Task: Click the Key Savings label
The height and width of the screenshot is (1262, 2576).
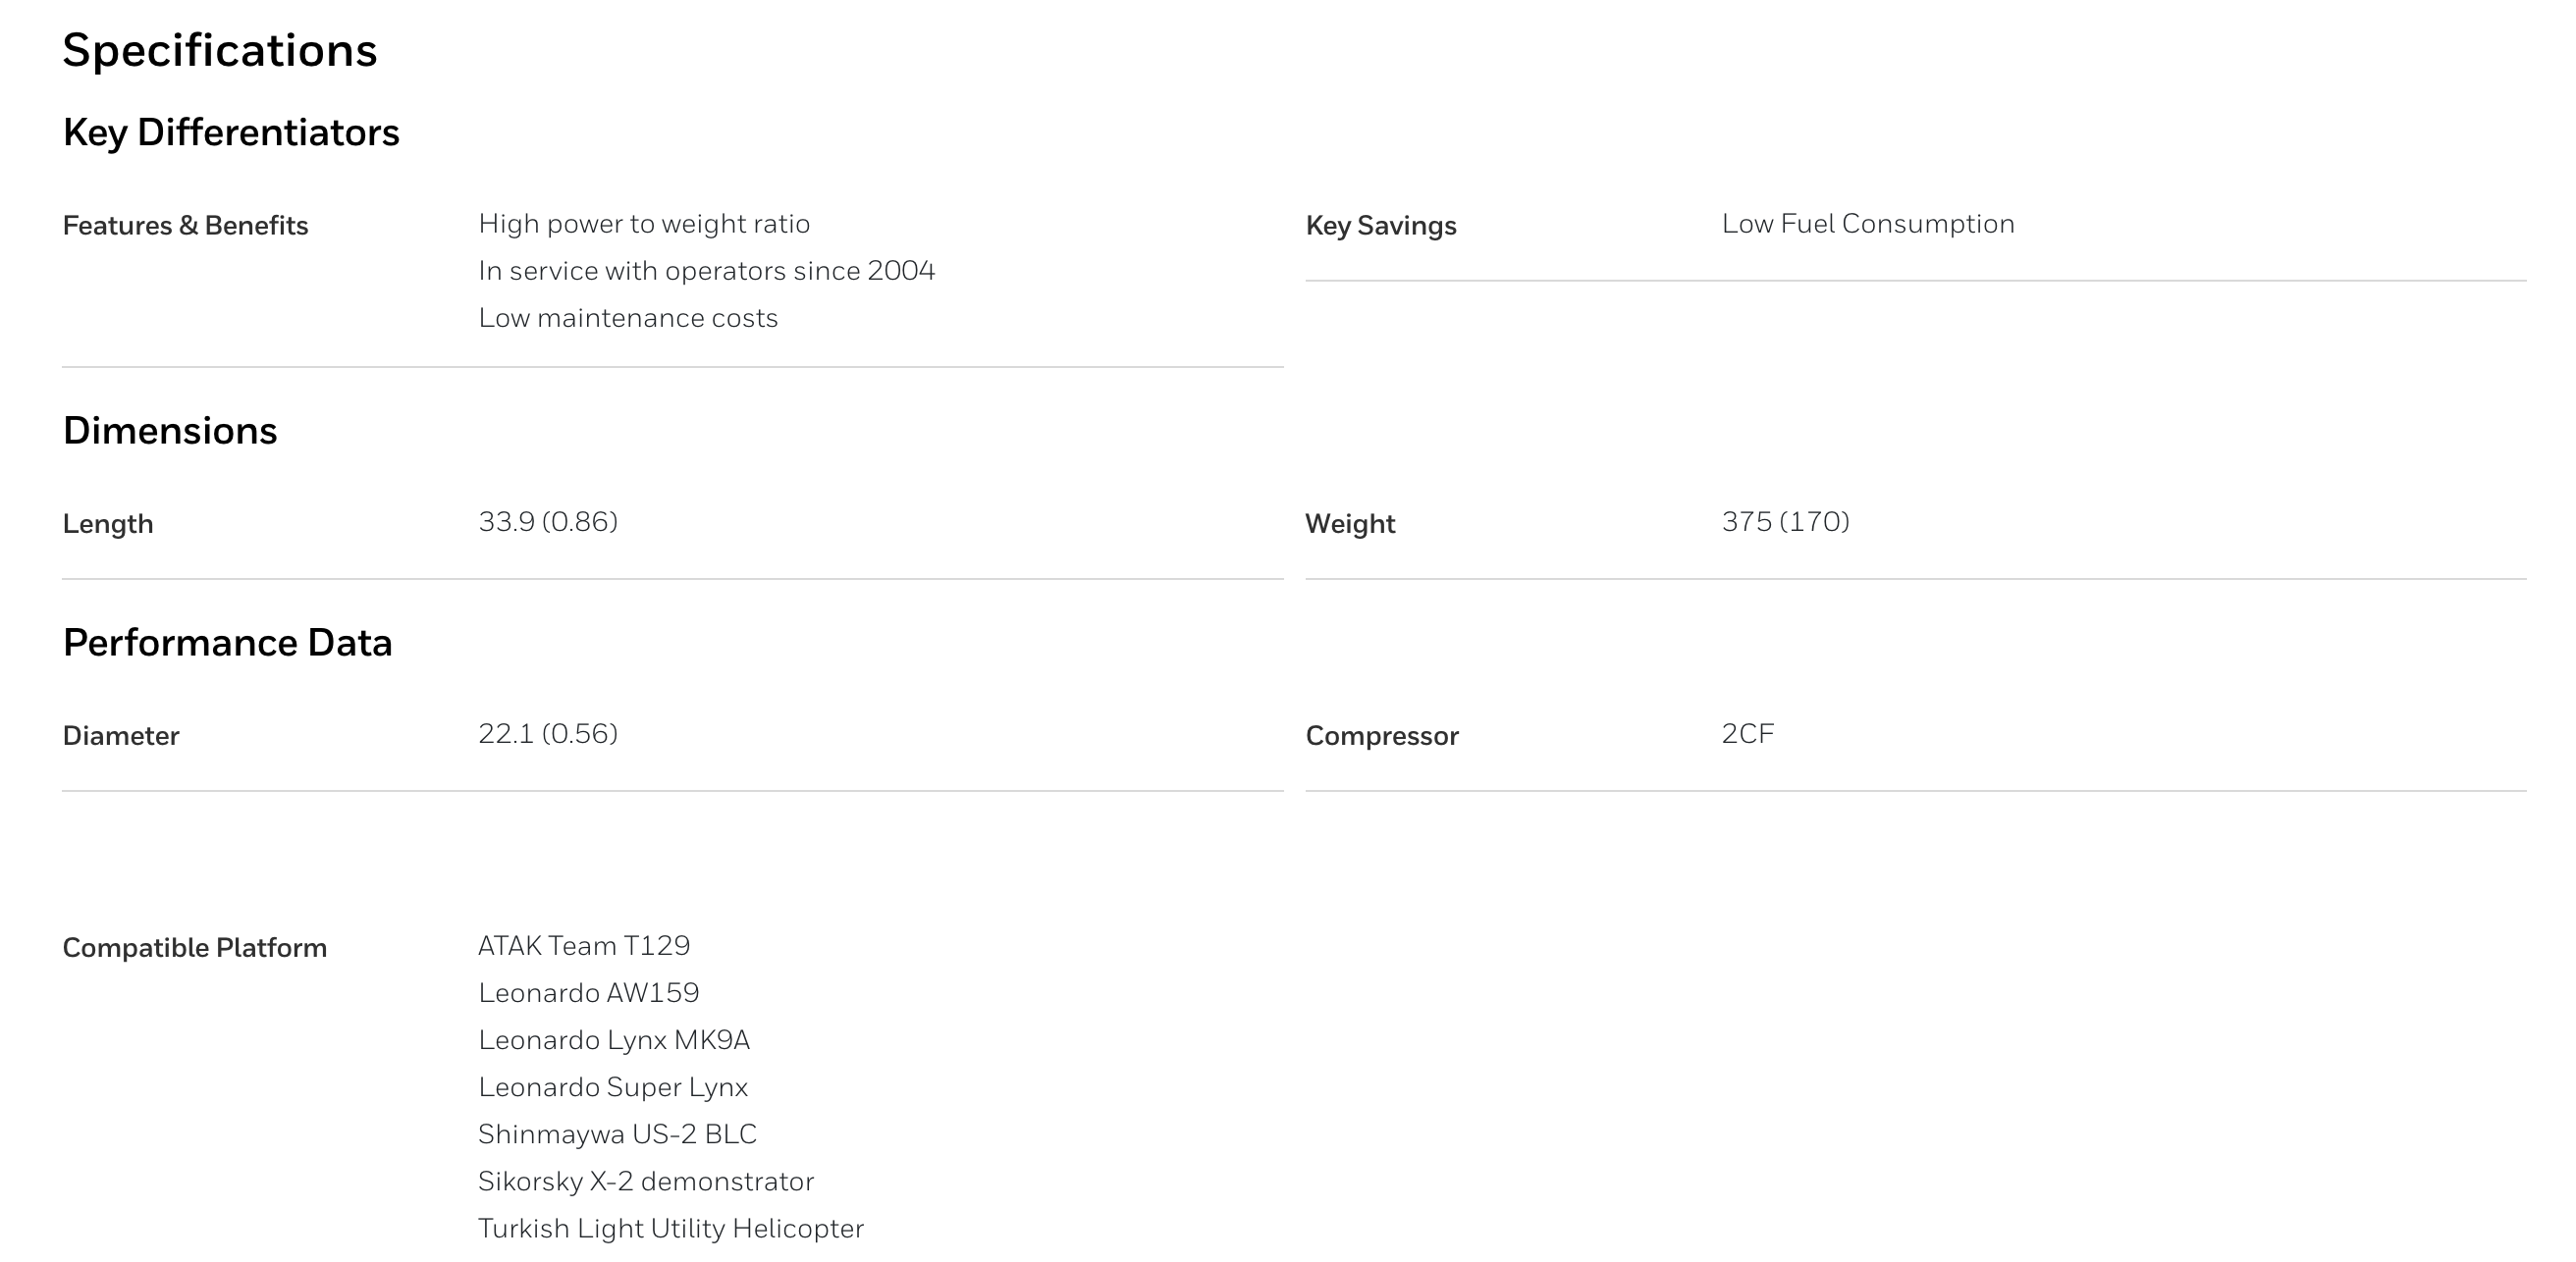Action: click(1381, 226)
